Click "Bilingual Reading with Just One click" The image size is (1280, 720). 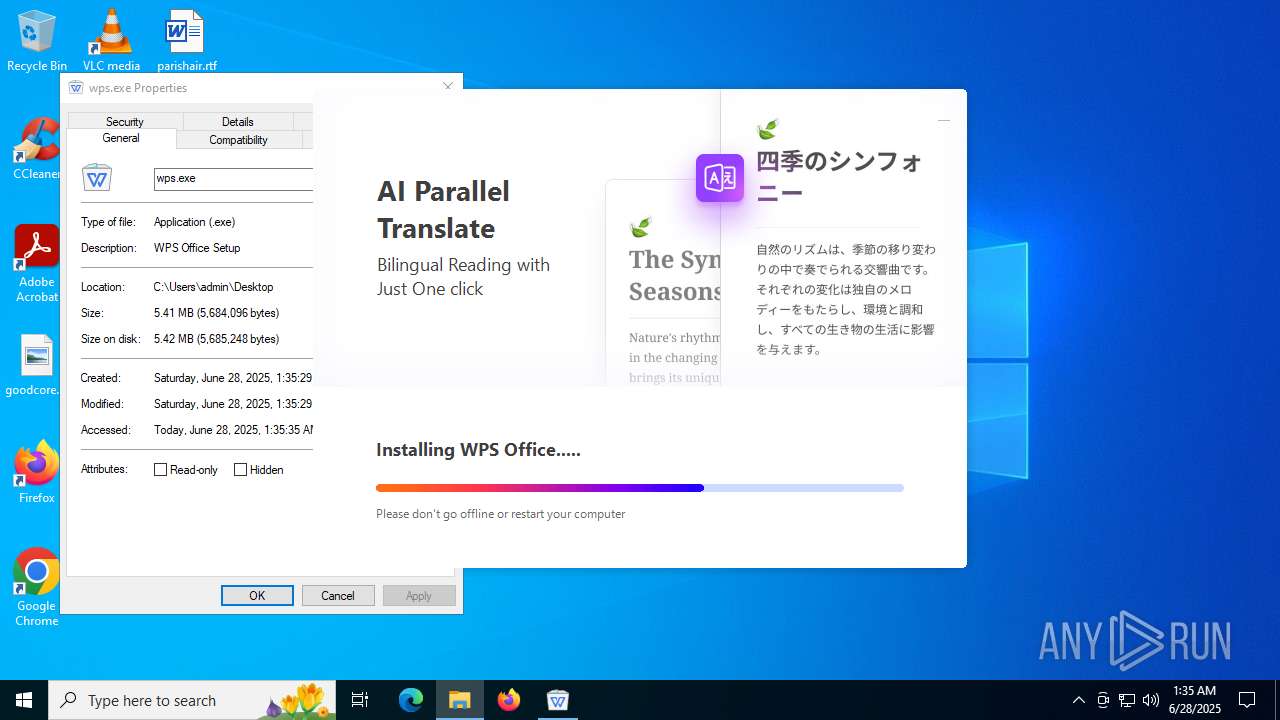(463, 277)
